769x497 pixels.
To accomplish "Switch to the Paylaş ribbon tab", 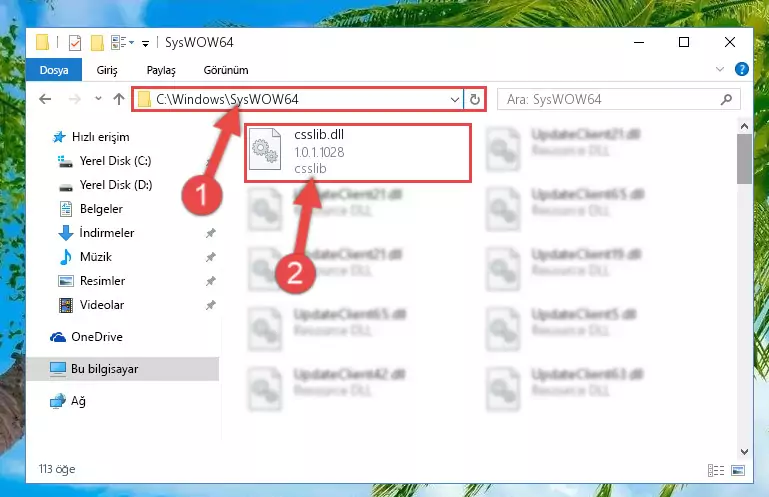I will point(161,70).
